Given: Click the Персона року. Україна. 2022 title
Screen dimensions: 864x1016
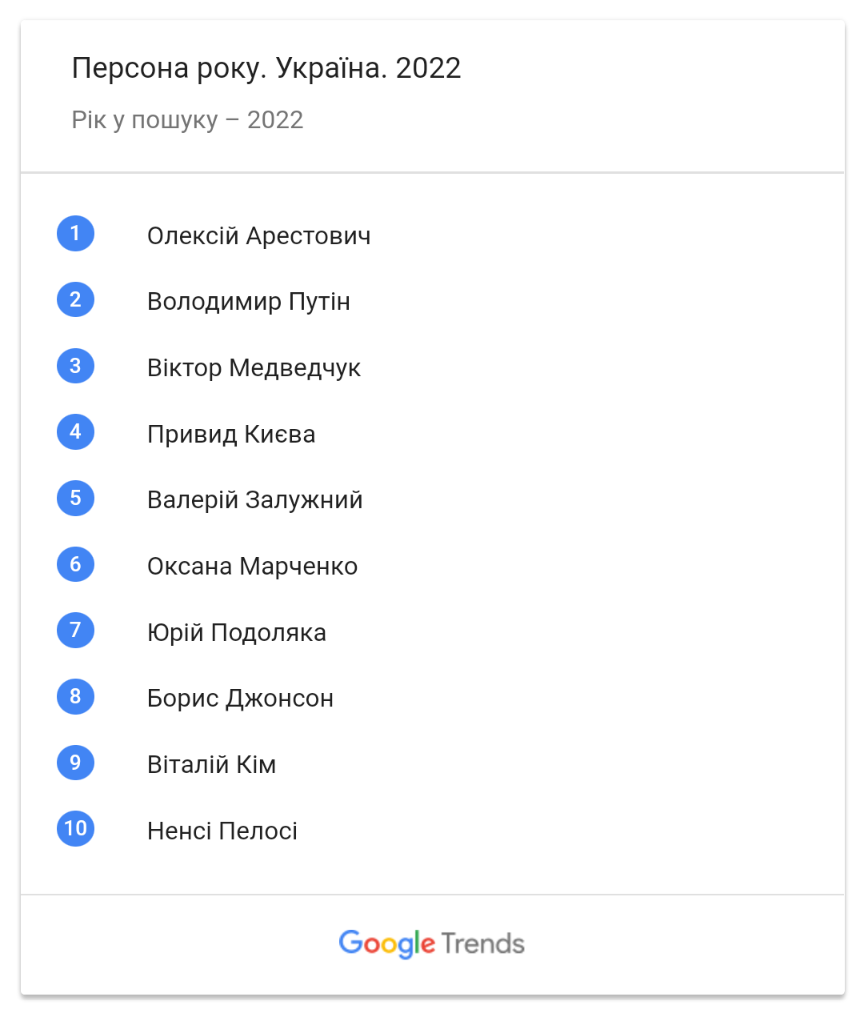Looking at the screenshot, I should click(266, 68).
